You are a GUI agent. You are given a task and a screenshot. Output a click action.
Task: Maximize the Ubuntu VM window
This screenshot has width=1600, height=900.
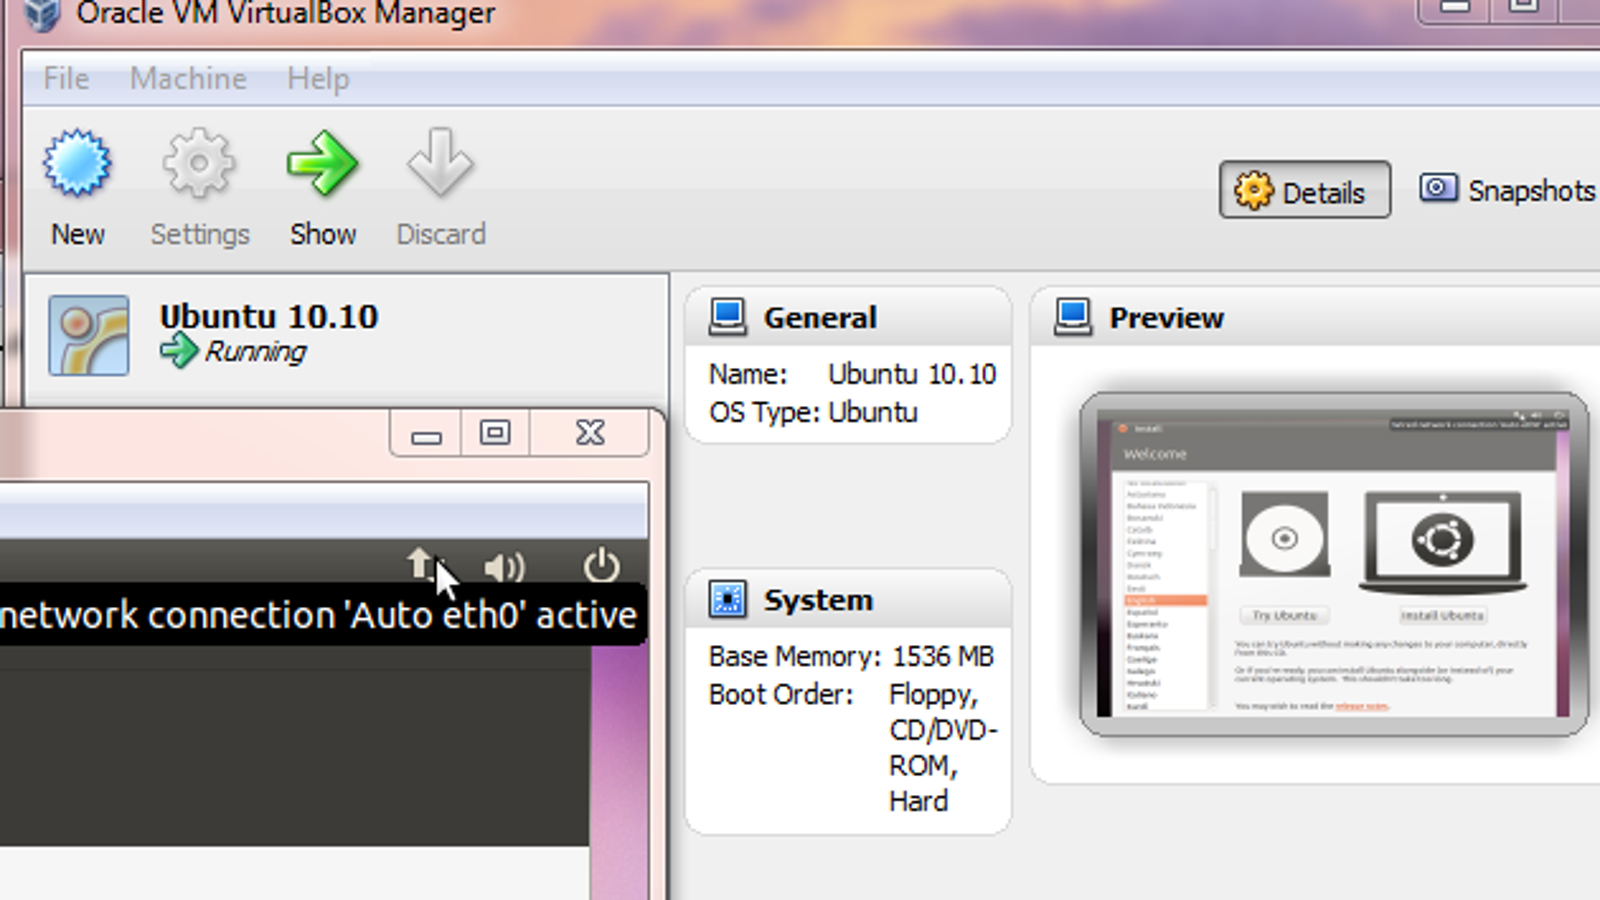(495, 433)
